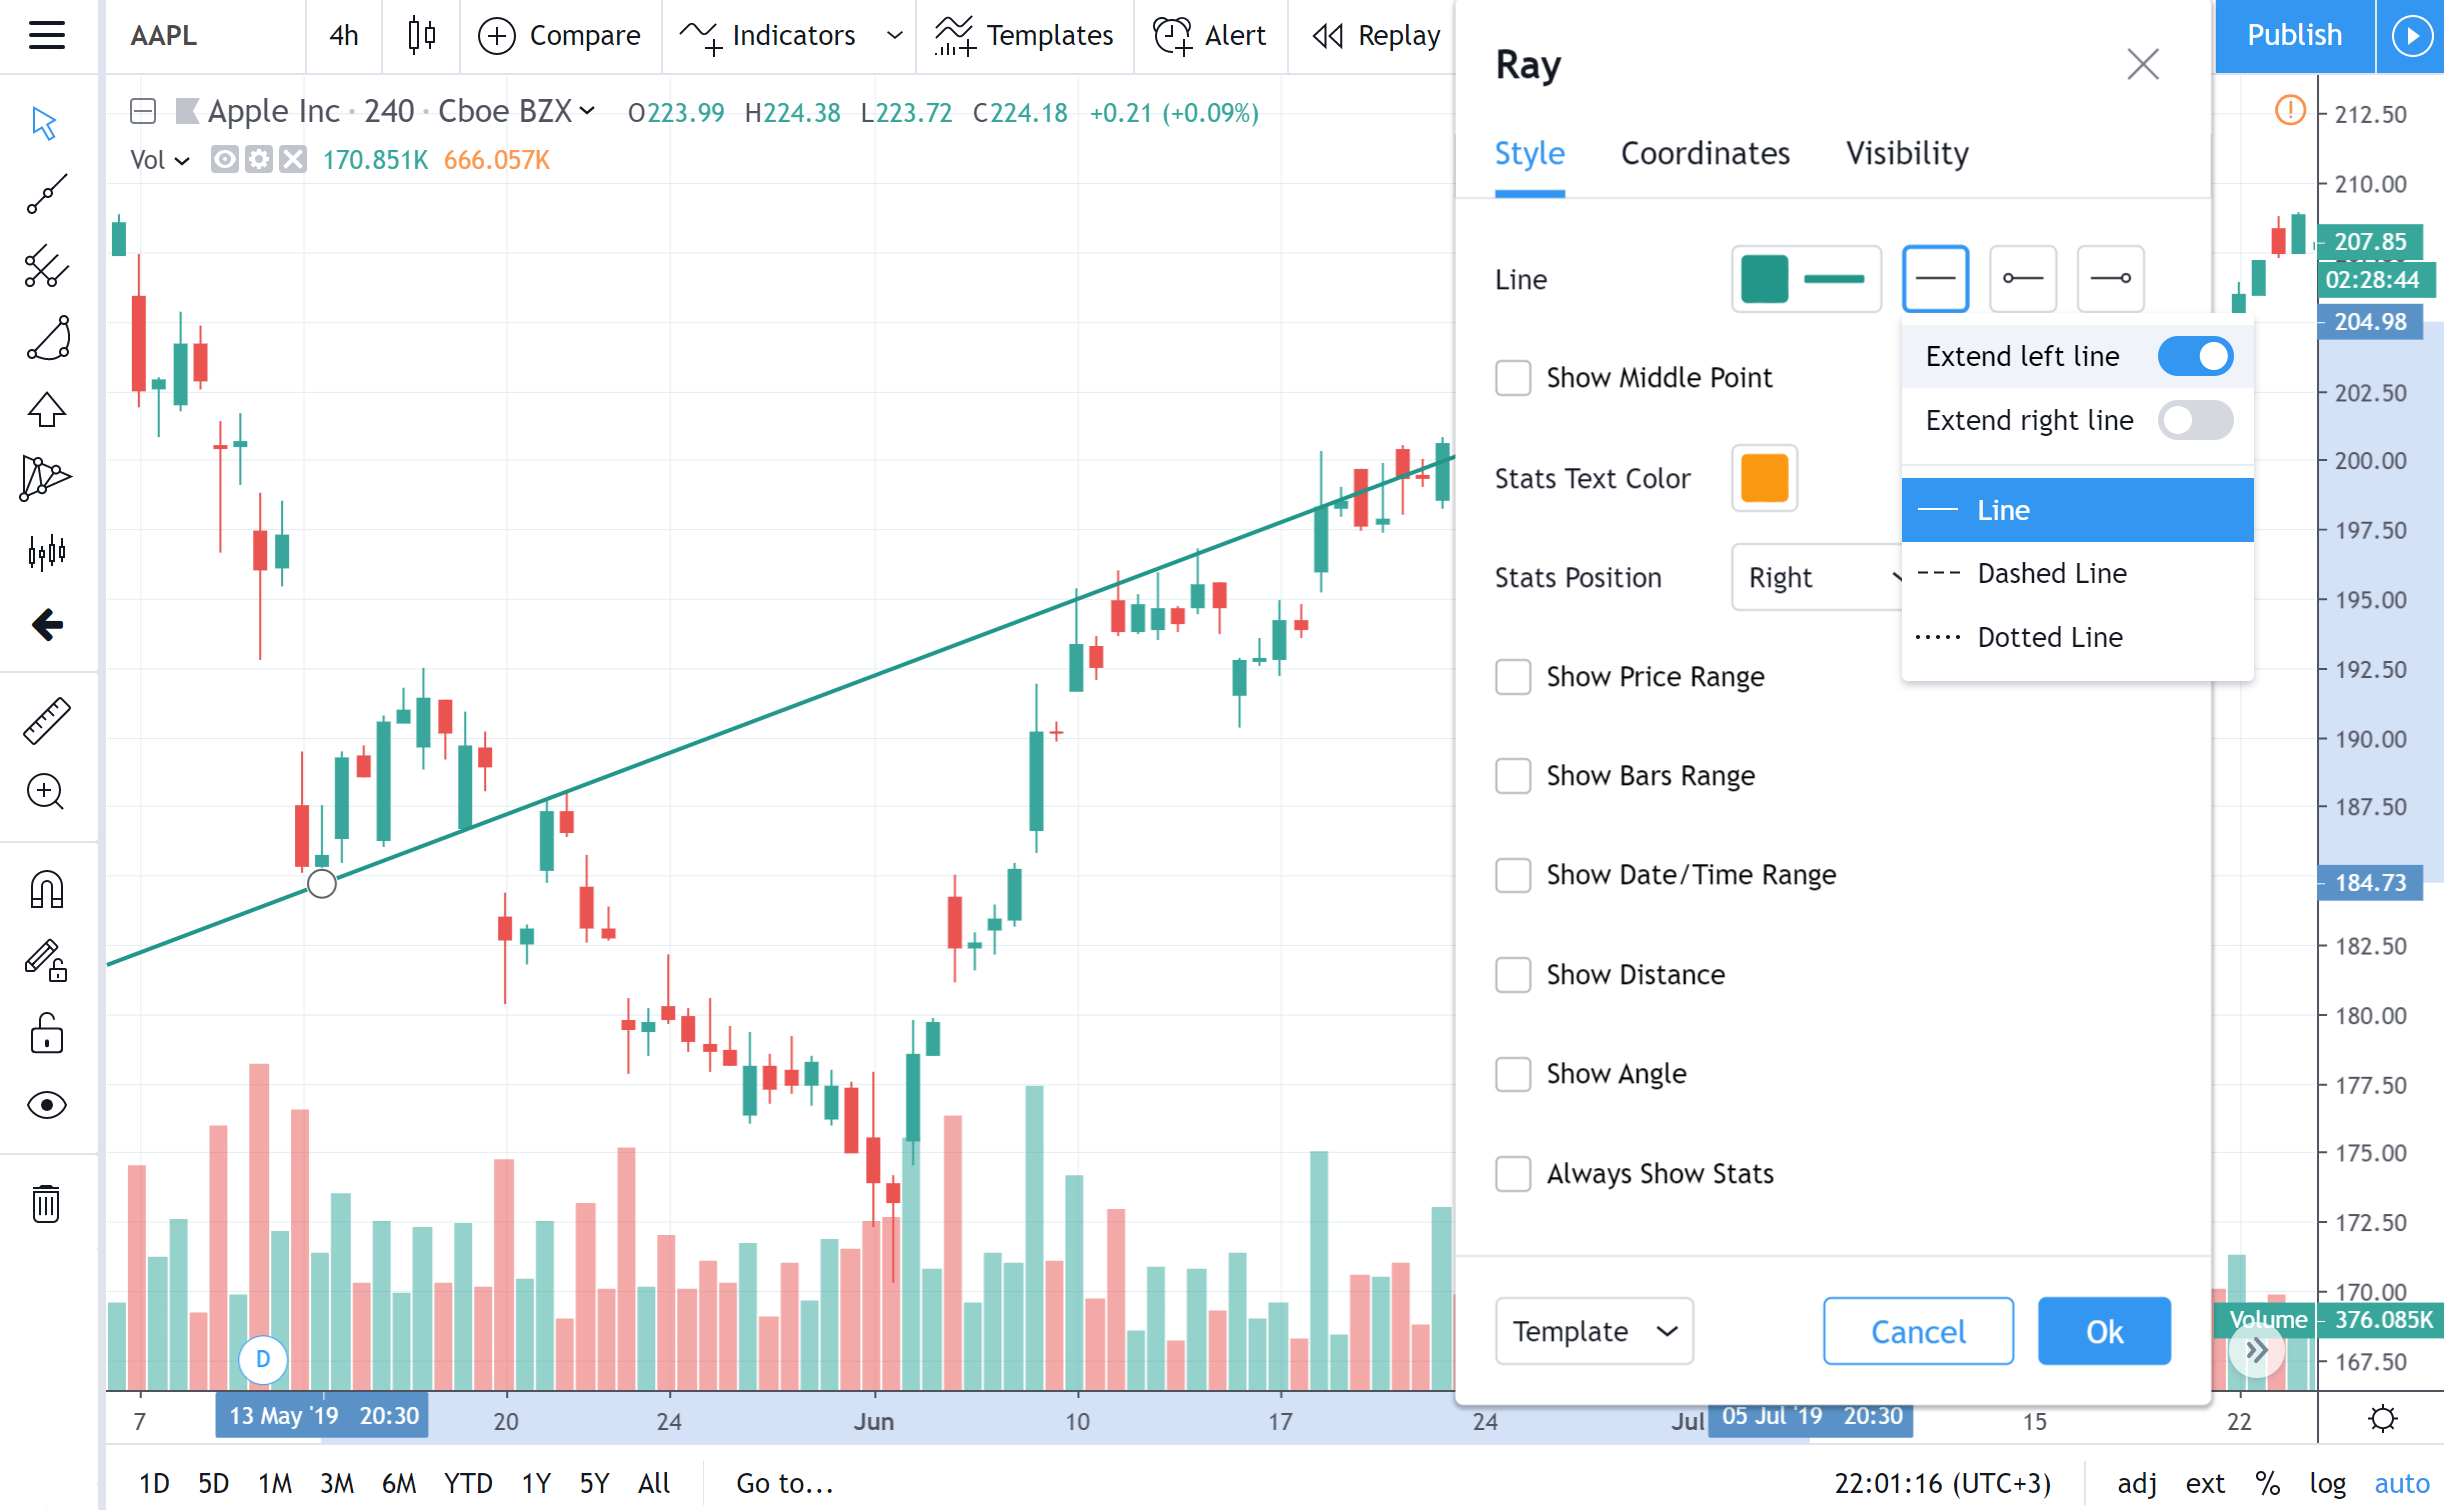Click the Go to date field
This screenshot has height=1510, width=2444.
784,1483
